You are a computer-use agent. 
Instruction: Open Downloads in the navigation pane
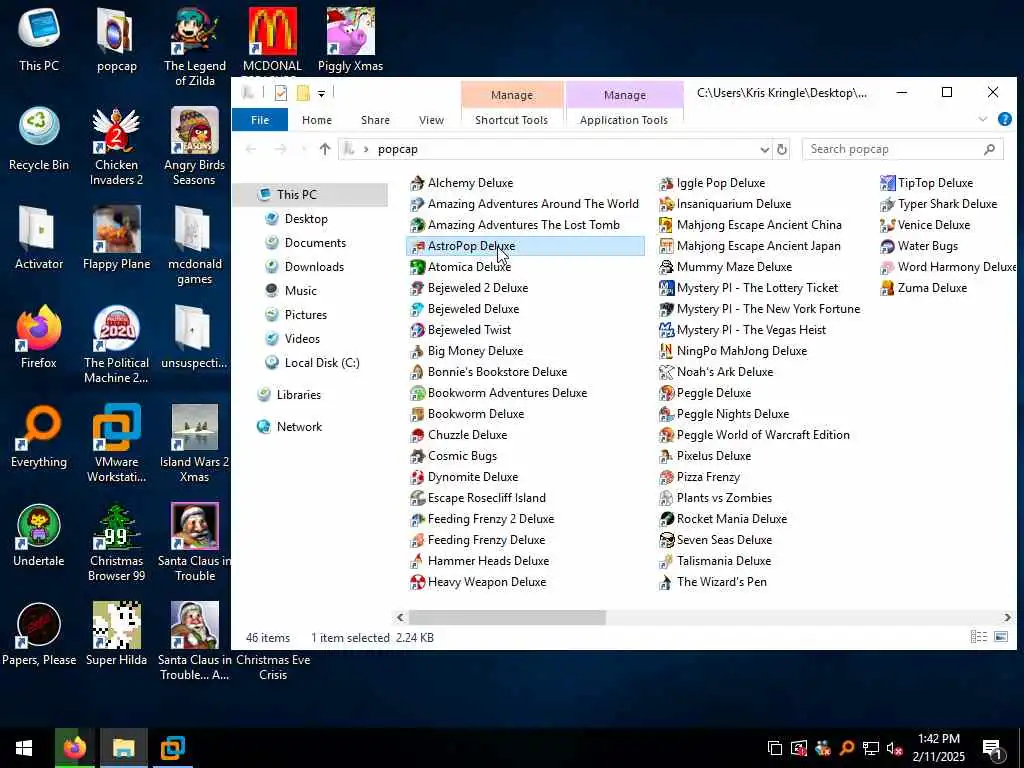coord(313,266)
